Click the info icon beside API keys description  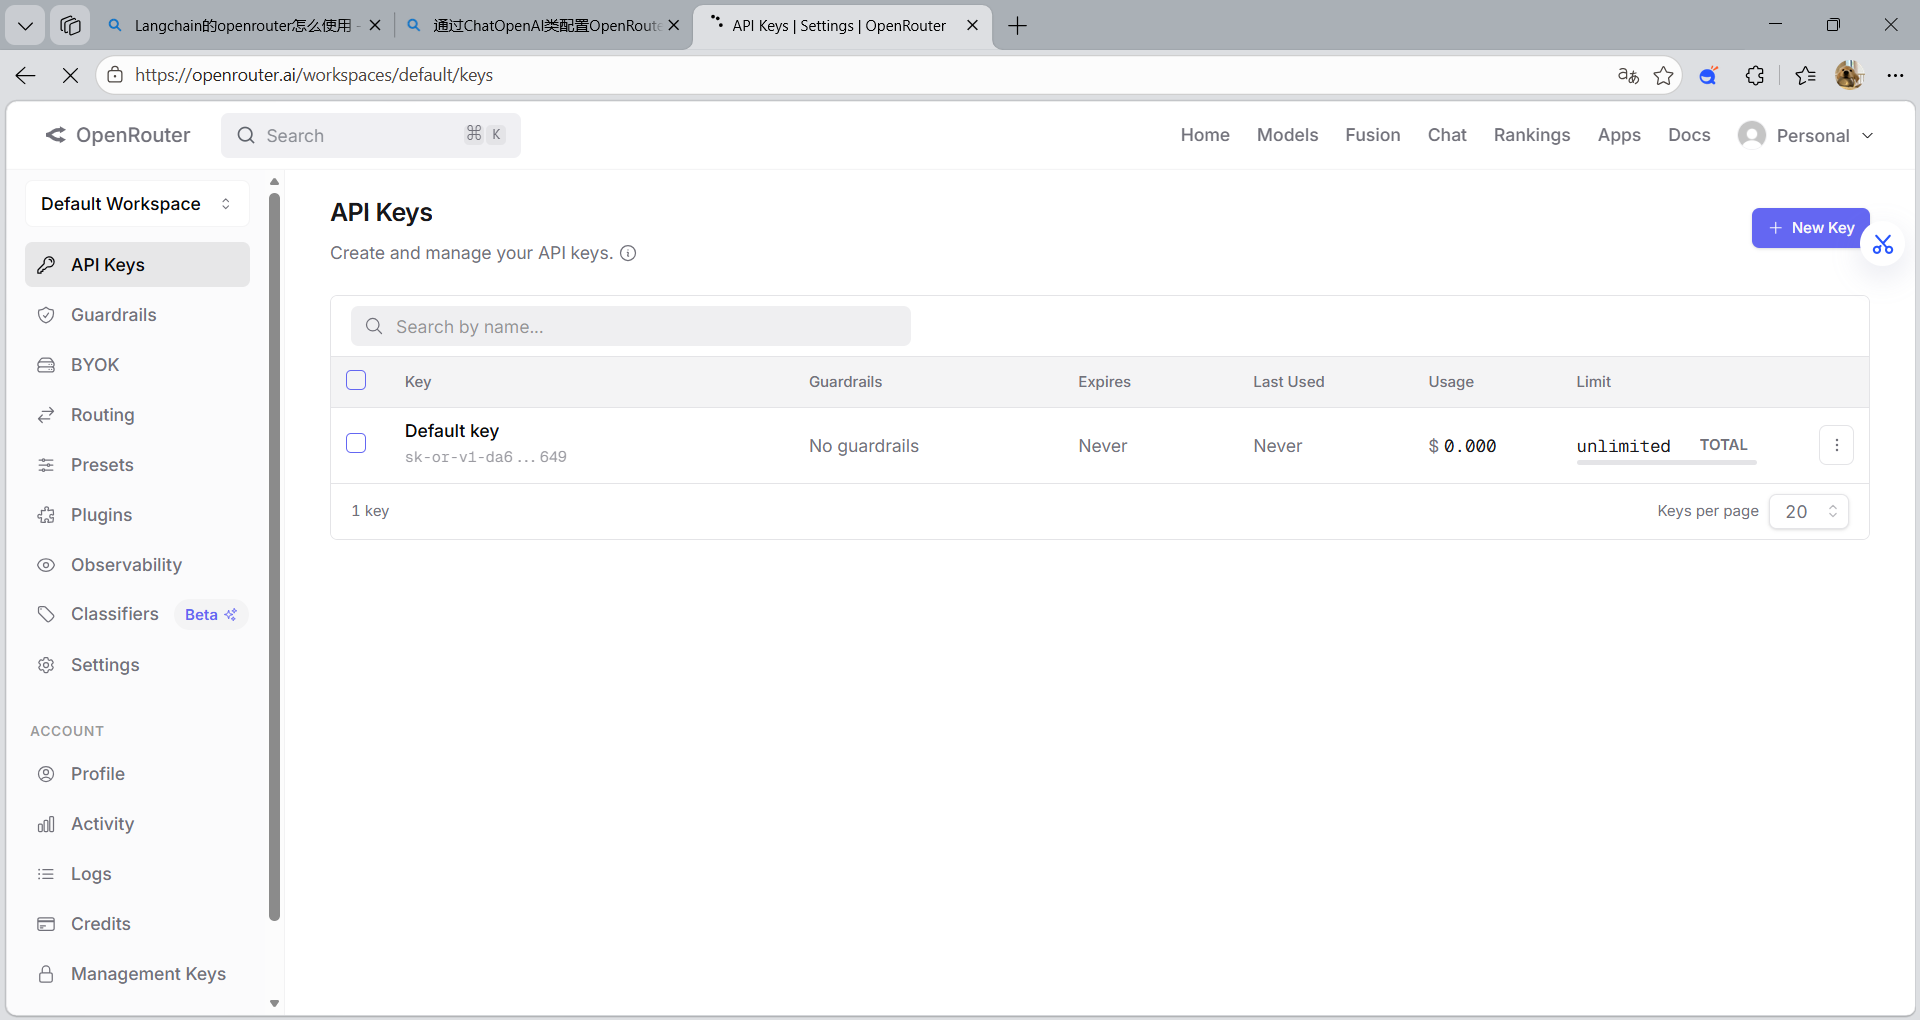point(628,253)
